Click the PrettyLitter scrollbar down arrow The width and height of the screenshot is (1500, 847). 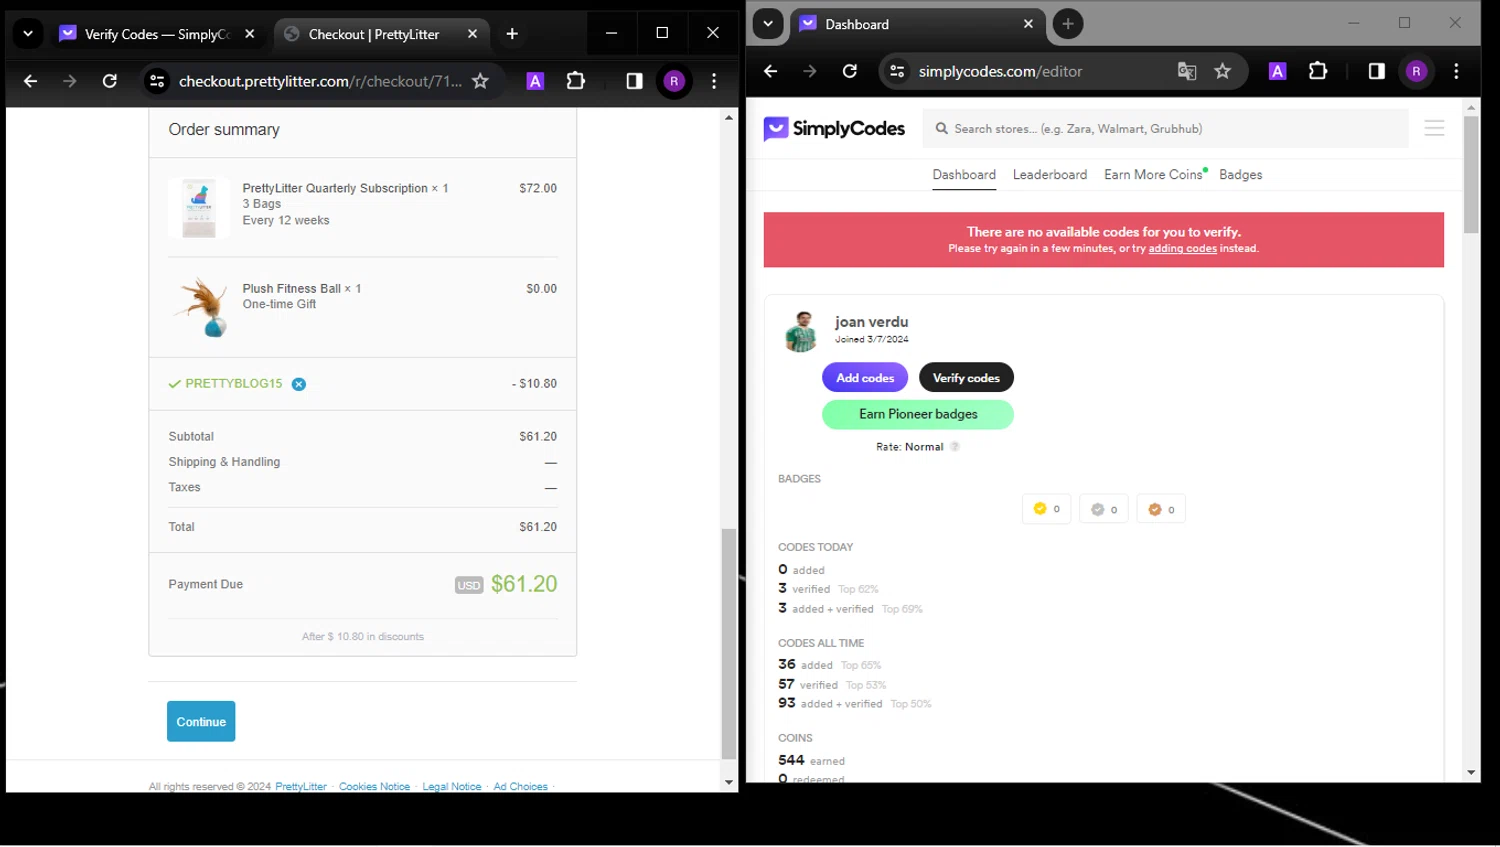(729, 783)
